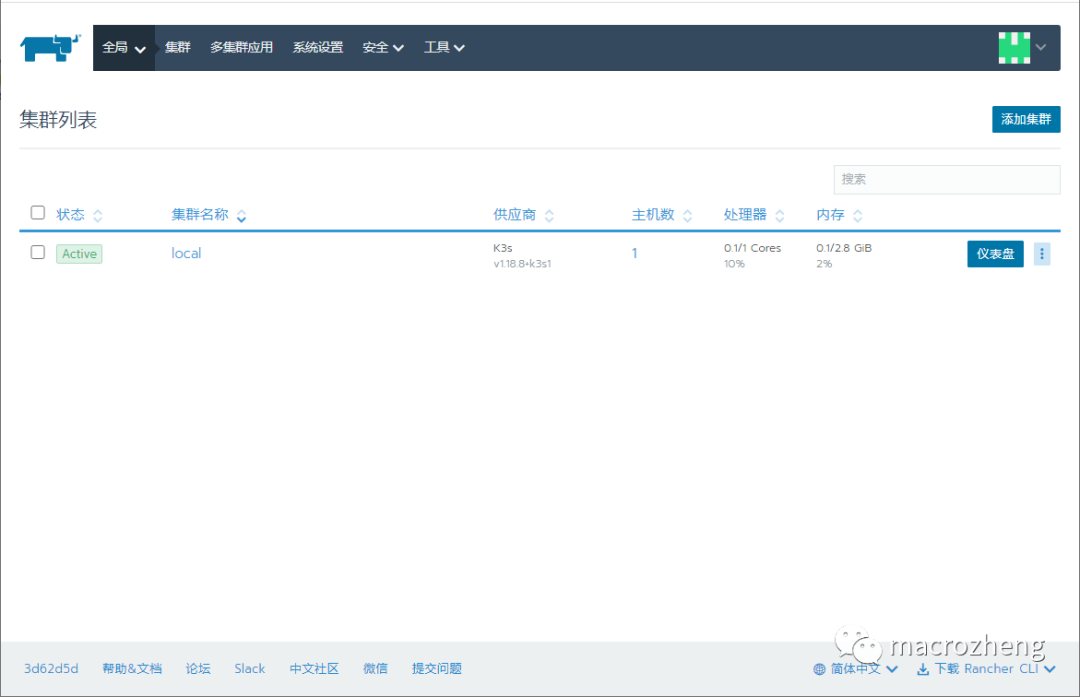
Task: Click the download icon before Rancher CLI
Action: (x=922, y=669)
